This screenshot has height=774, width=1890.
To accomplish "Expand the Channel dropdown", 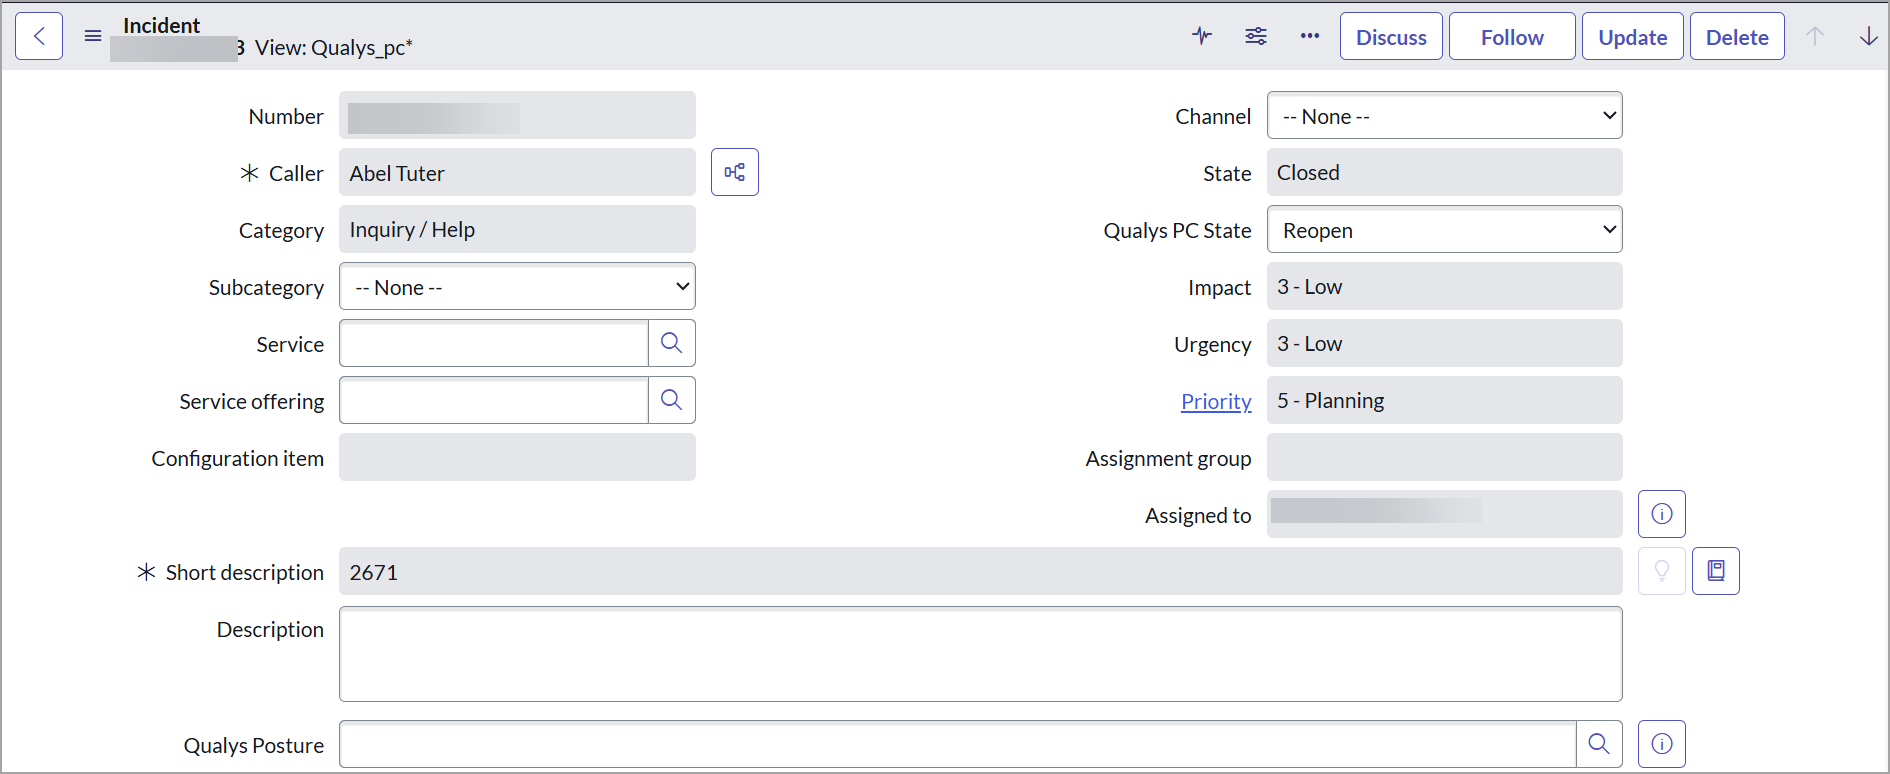I will (1444, 116).
